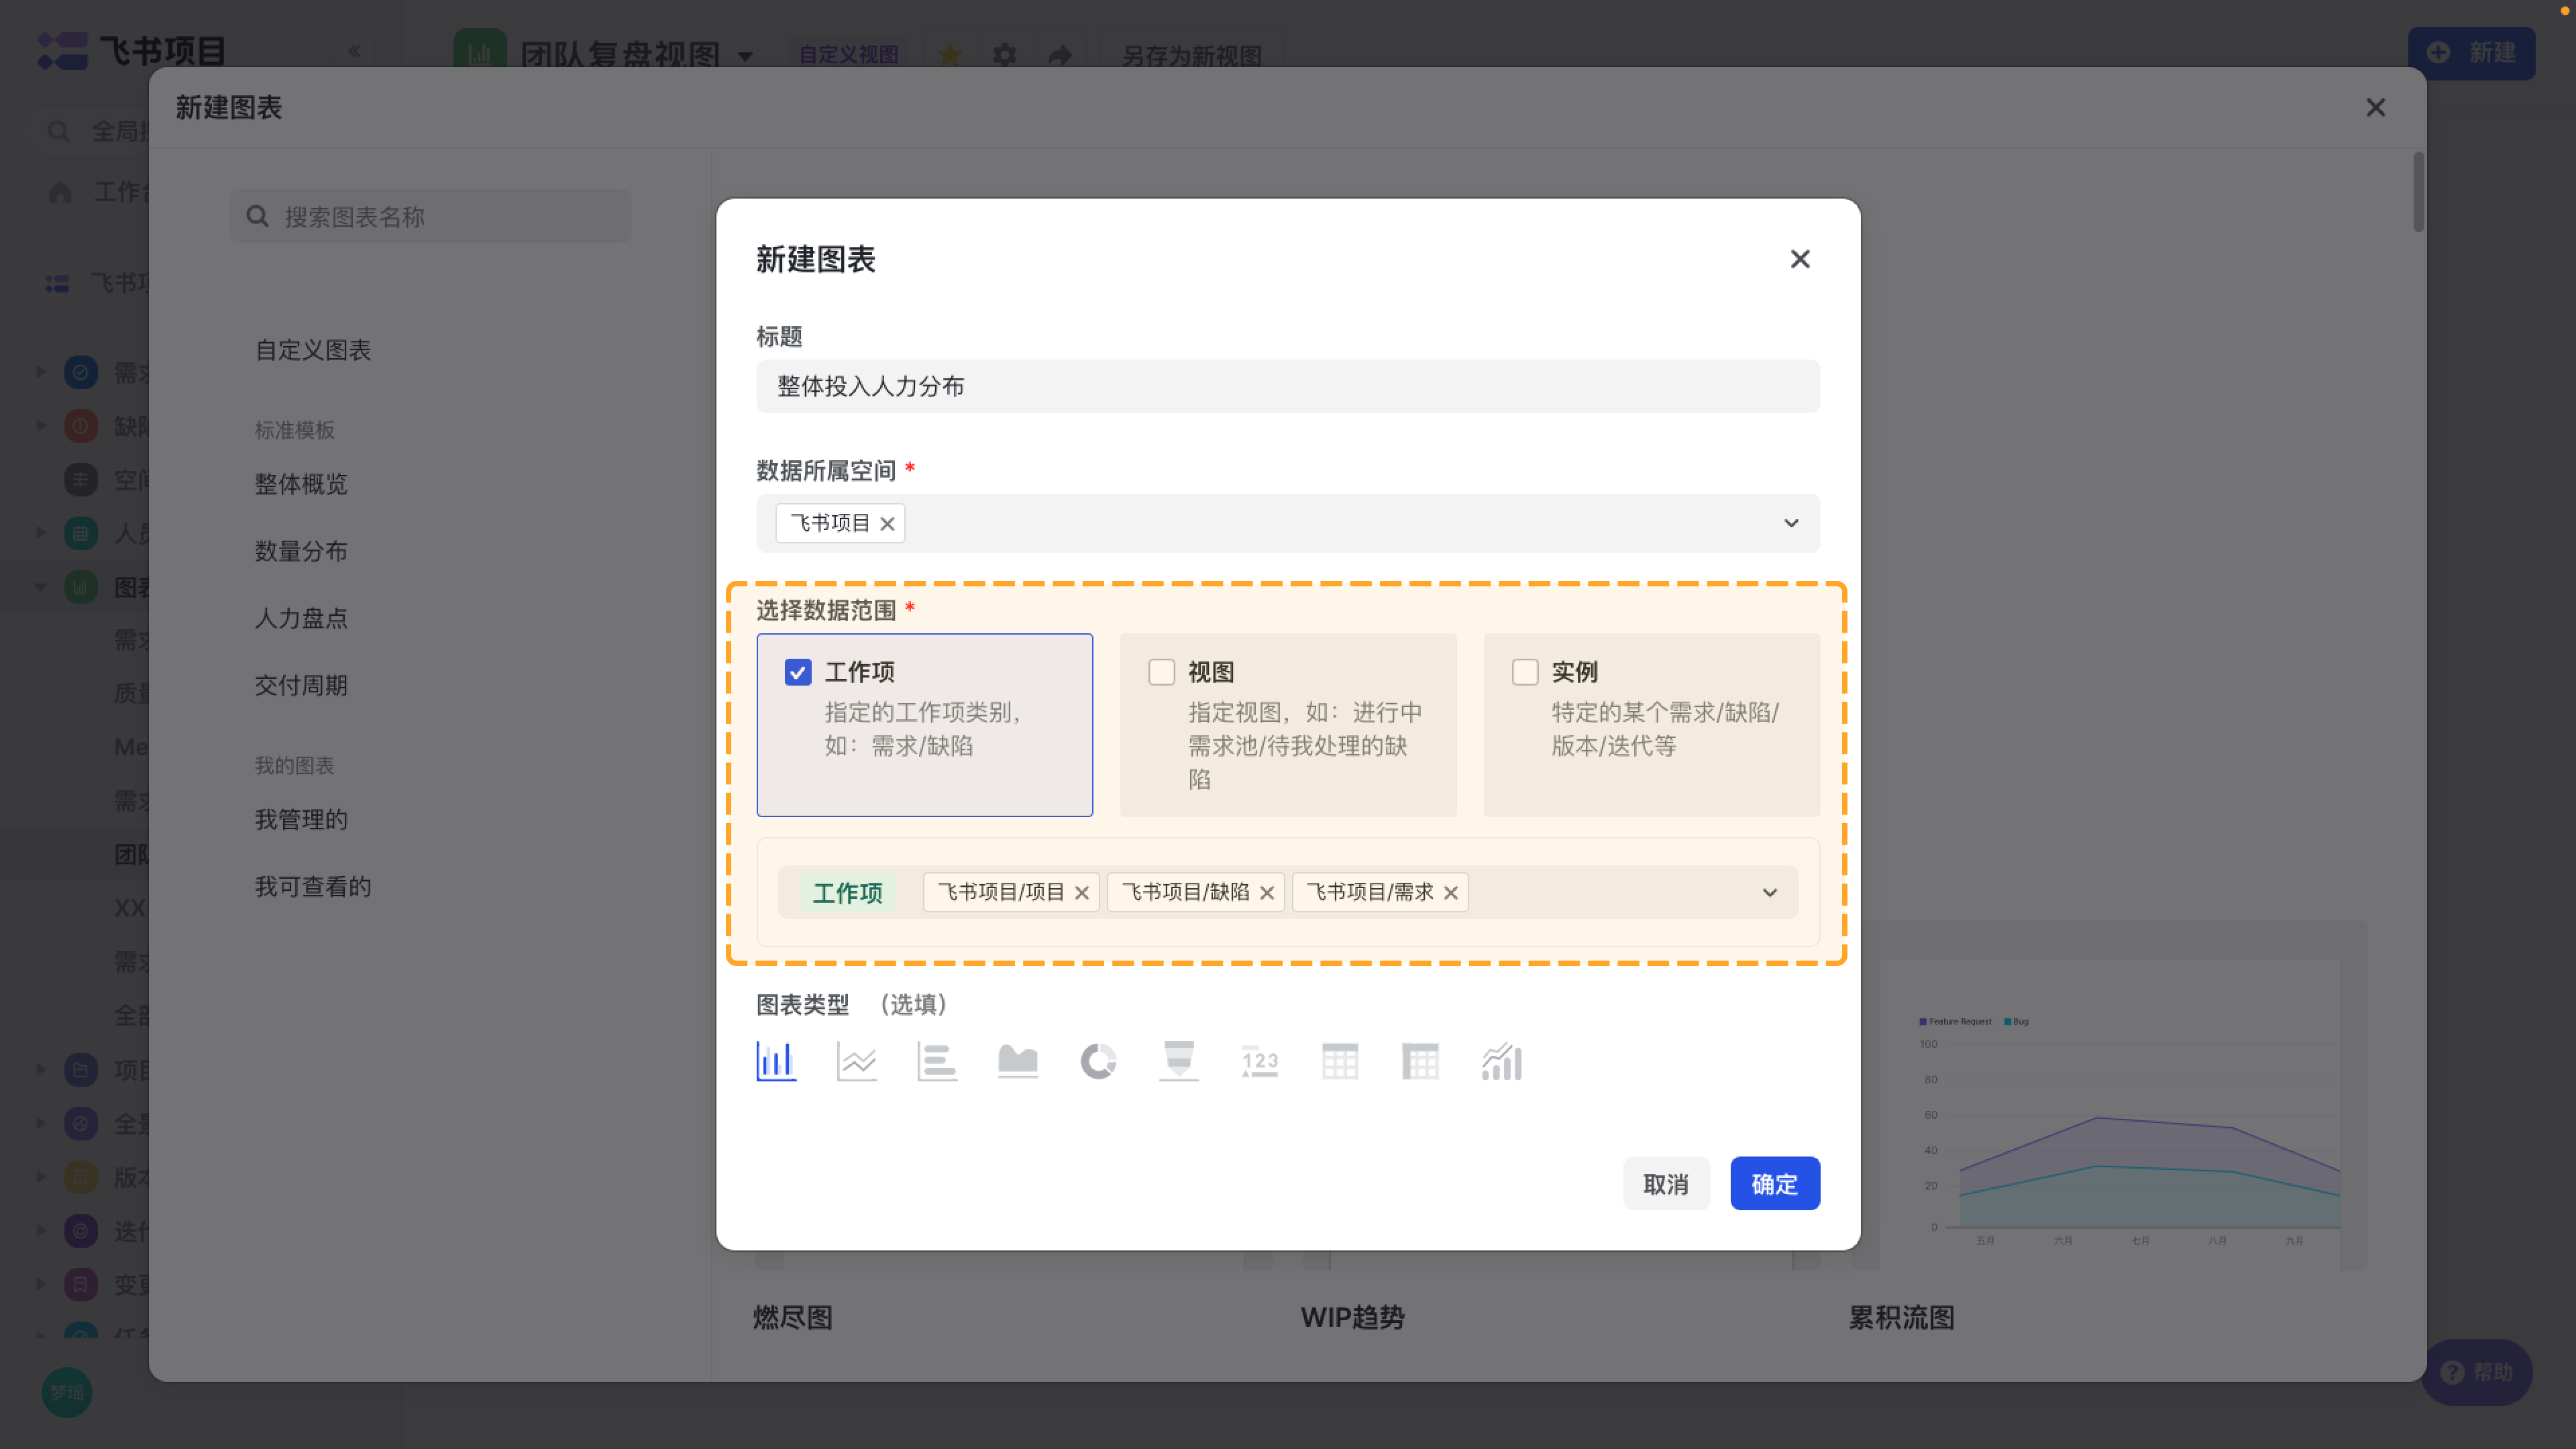Screen dimensions: 2576x1449
Task: Open the 梦瑶 user avatar
Action: [67, 1392]
